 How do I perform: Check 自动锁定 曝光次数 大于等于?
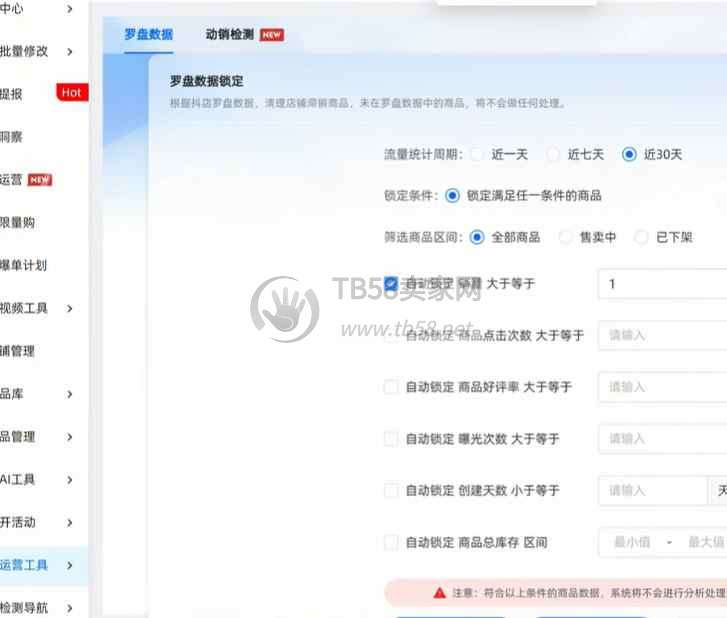391,439
